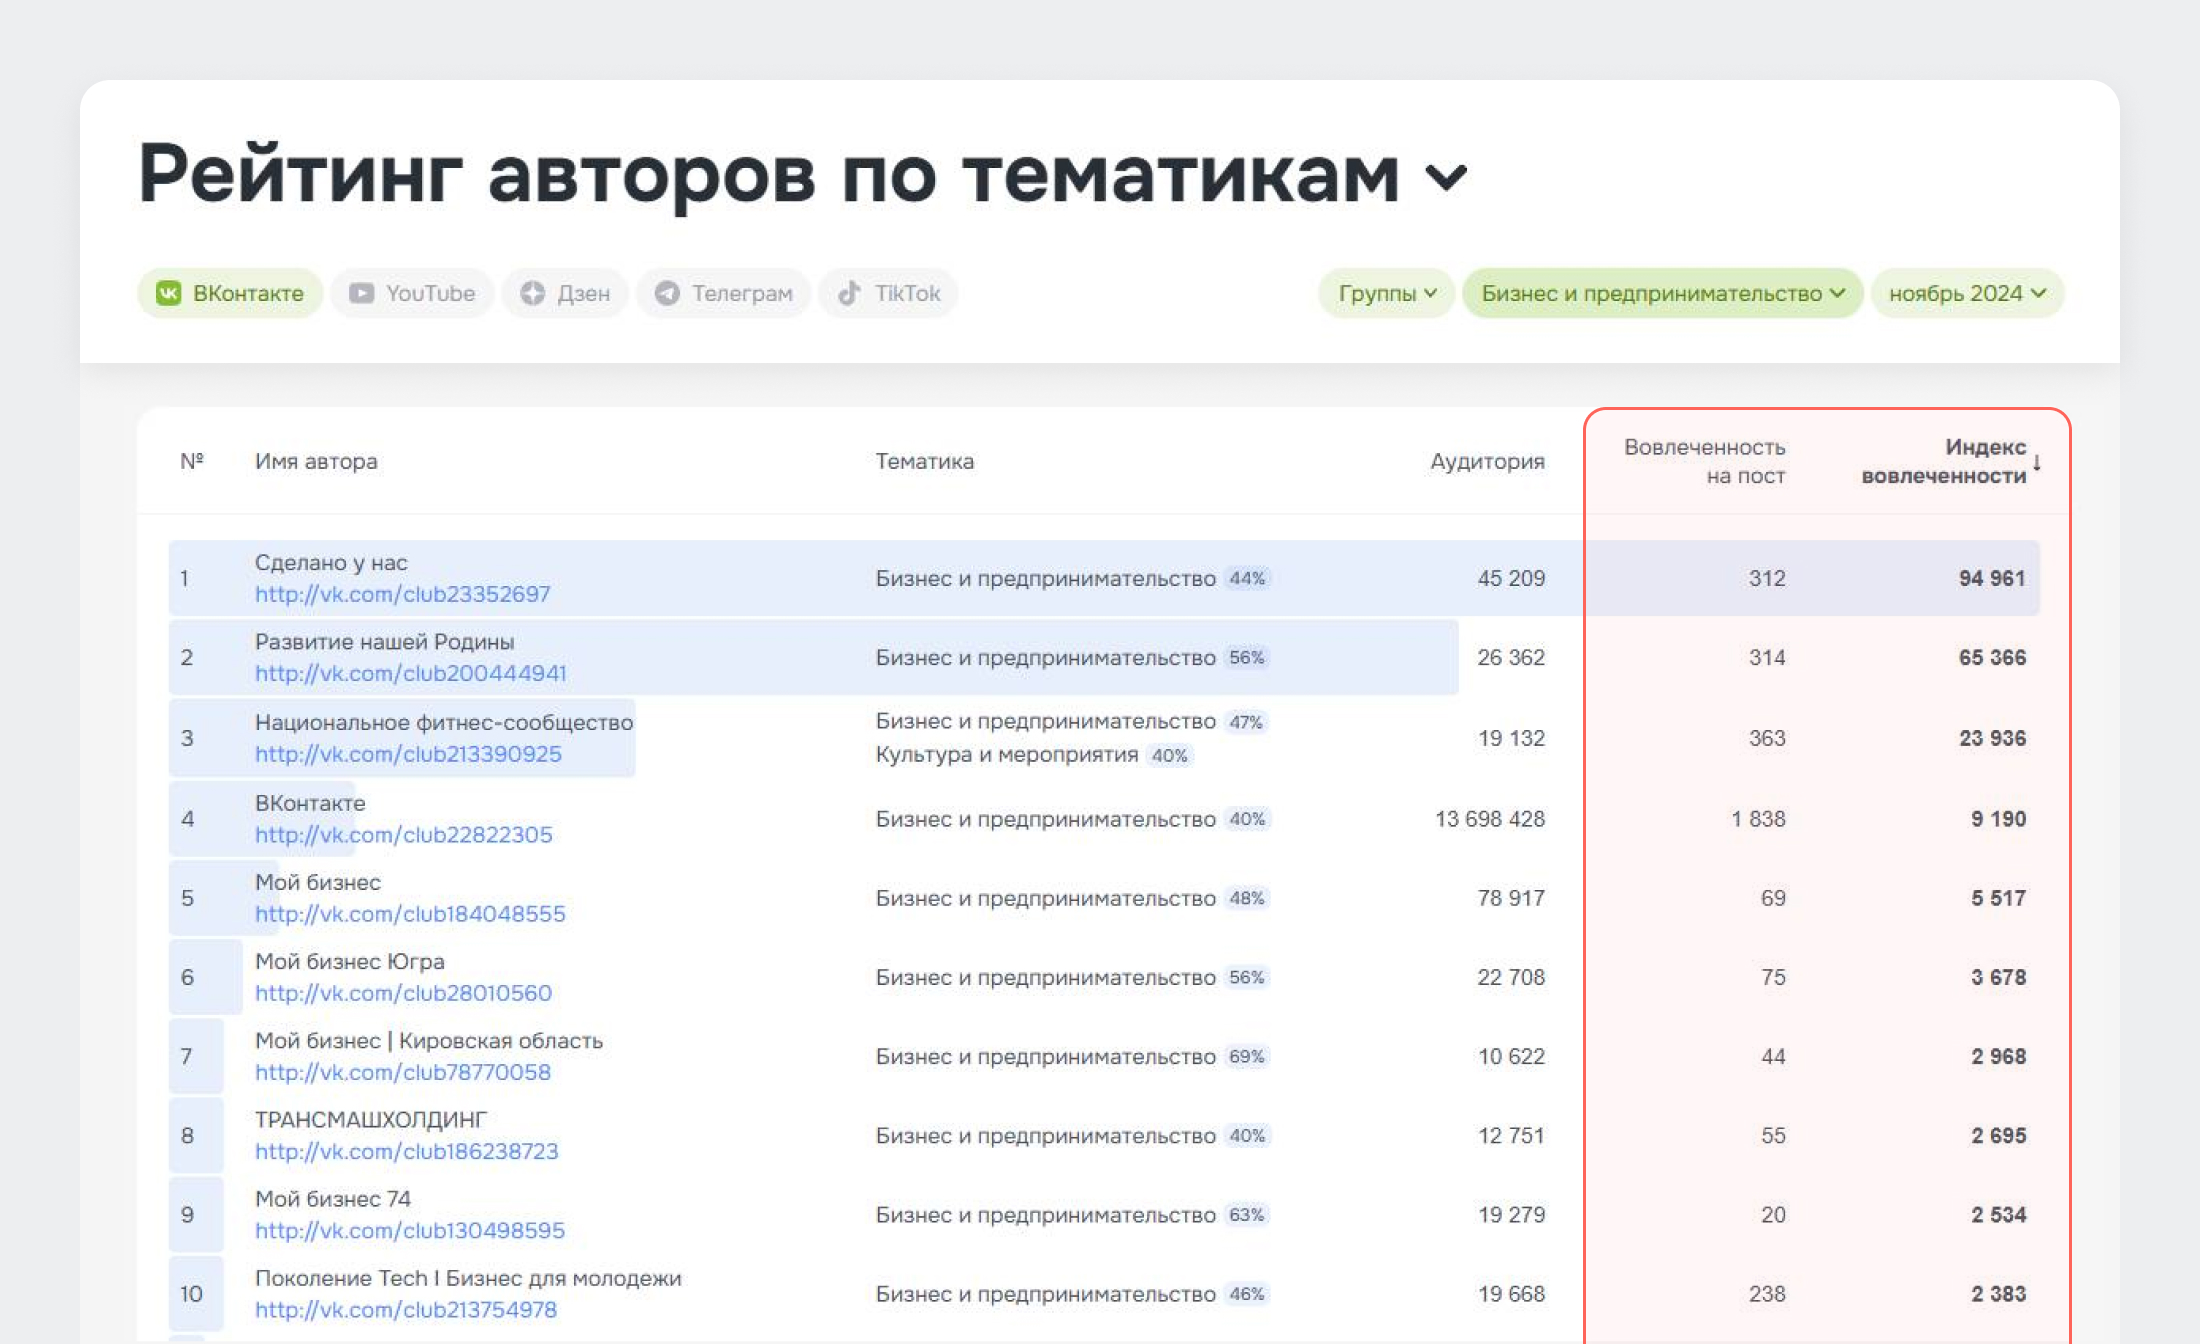Click the 44% badge in Сделано у нас row
This screenshot has width=2200, height=1344.
pos(1247,578)
